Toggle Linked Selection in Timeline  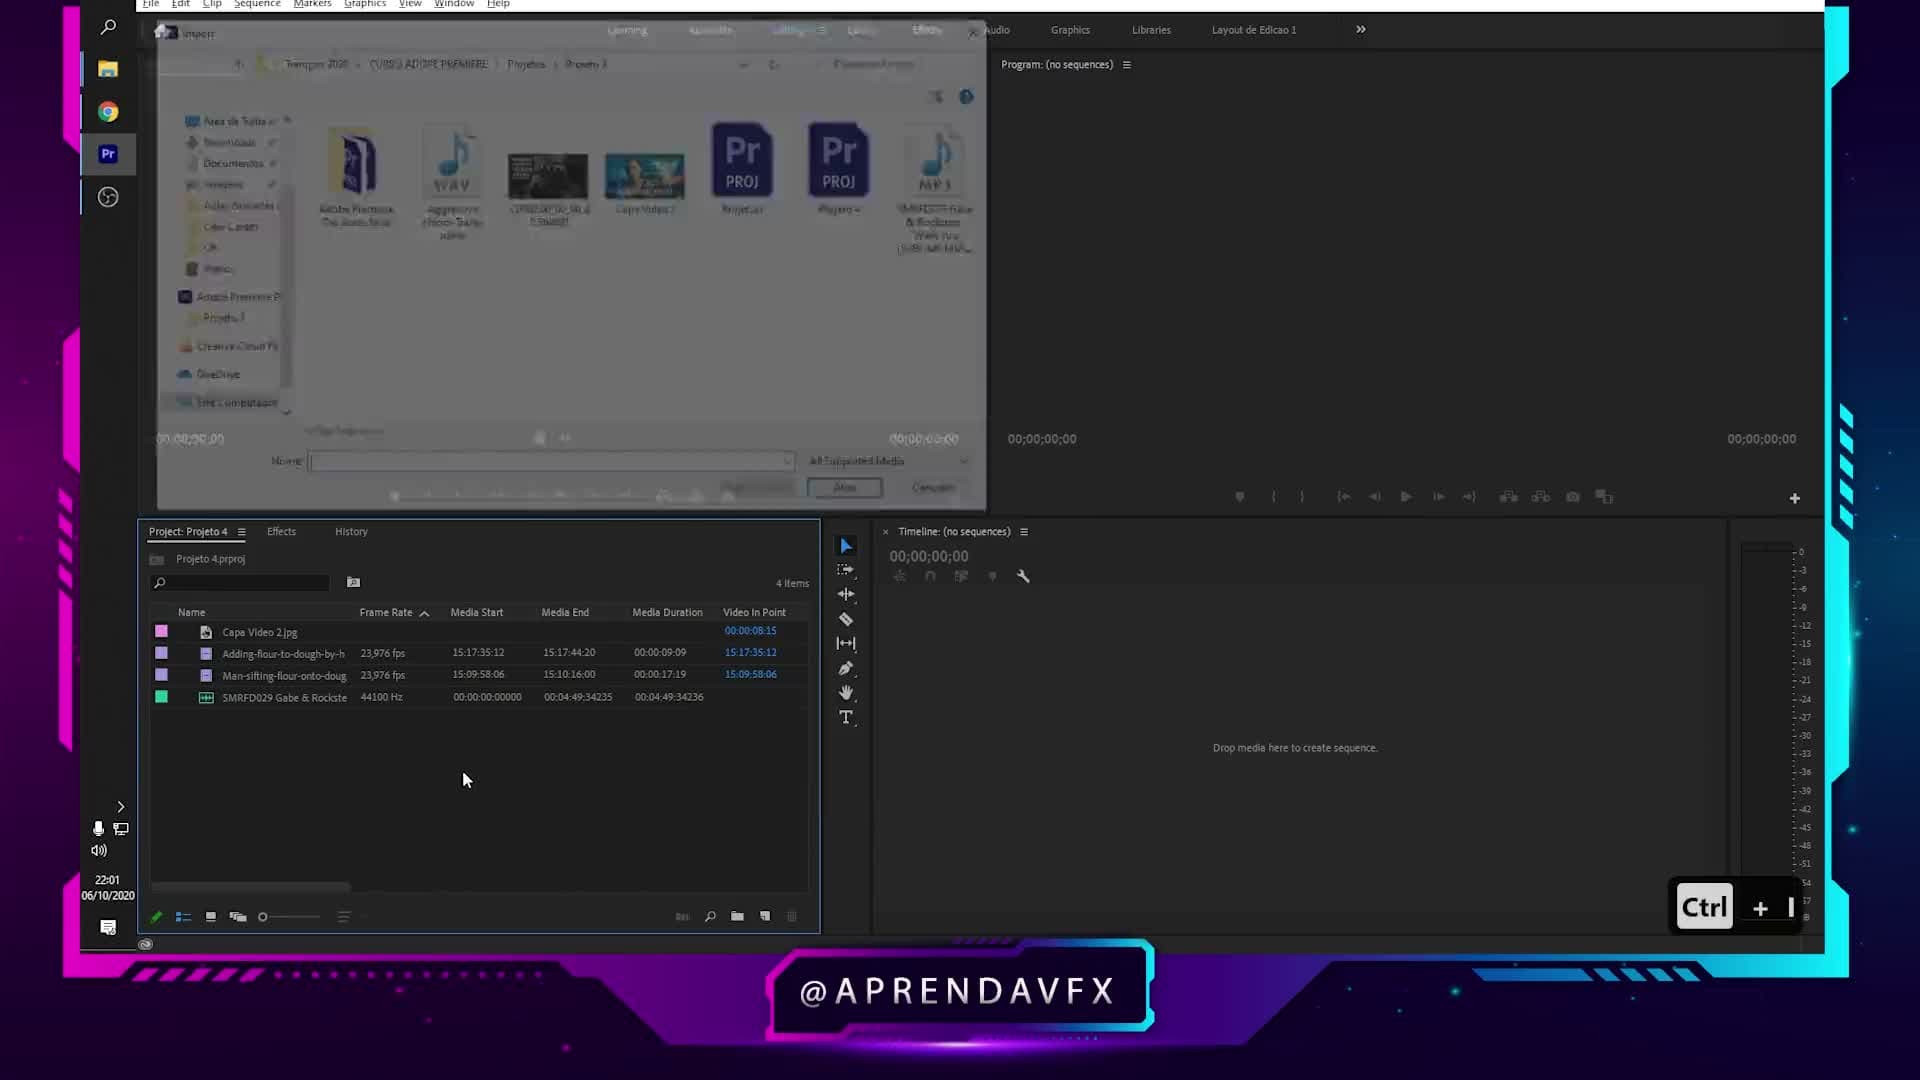click(961, 576)
